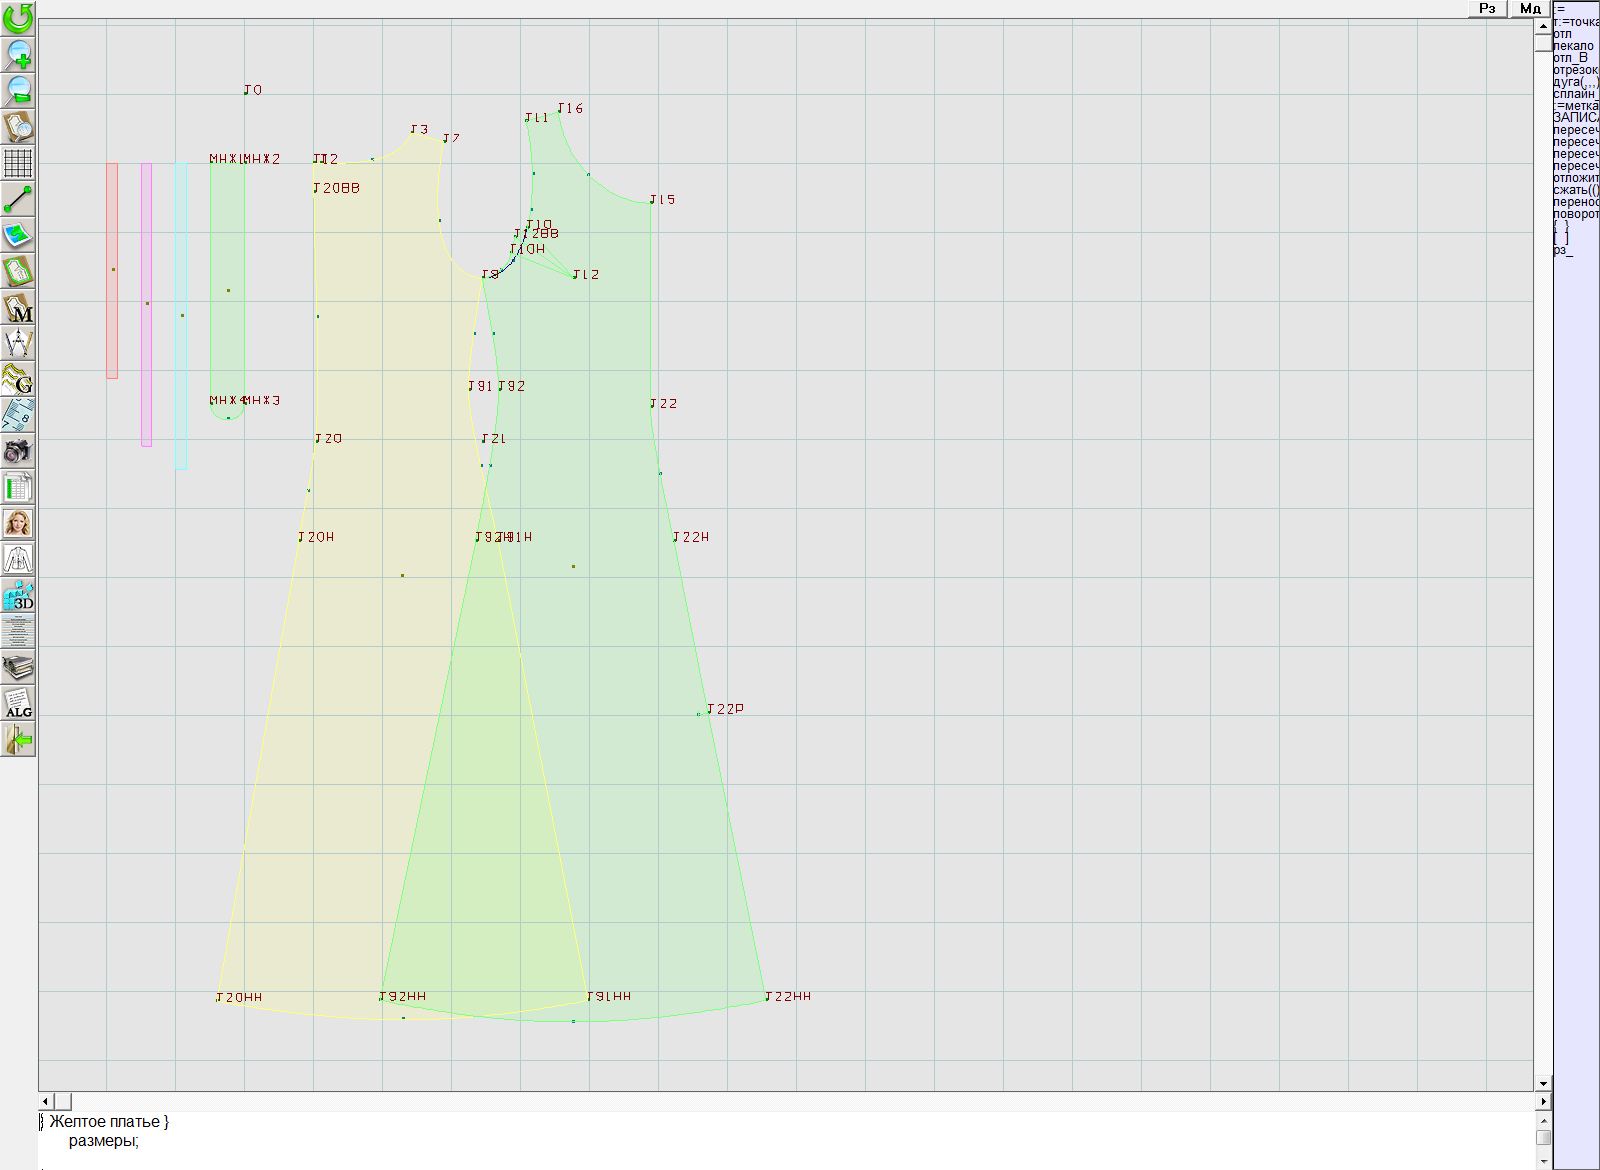The height and width of the screenshot is (1170, 1600).
Task: Select 'сплайн' in the command list
Action: (1574, 94)
